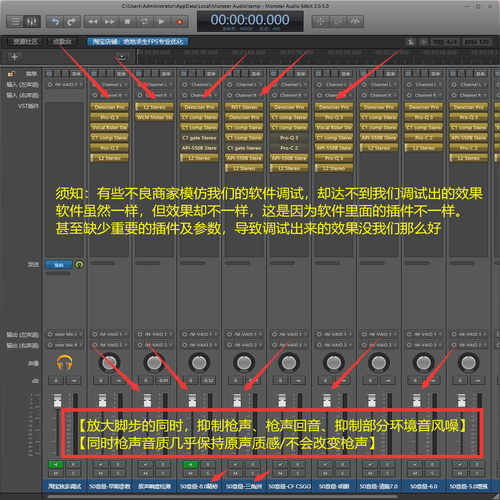500x500 pixels.
Task: Click the red record button
Action: 179,22
